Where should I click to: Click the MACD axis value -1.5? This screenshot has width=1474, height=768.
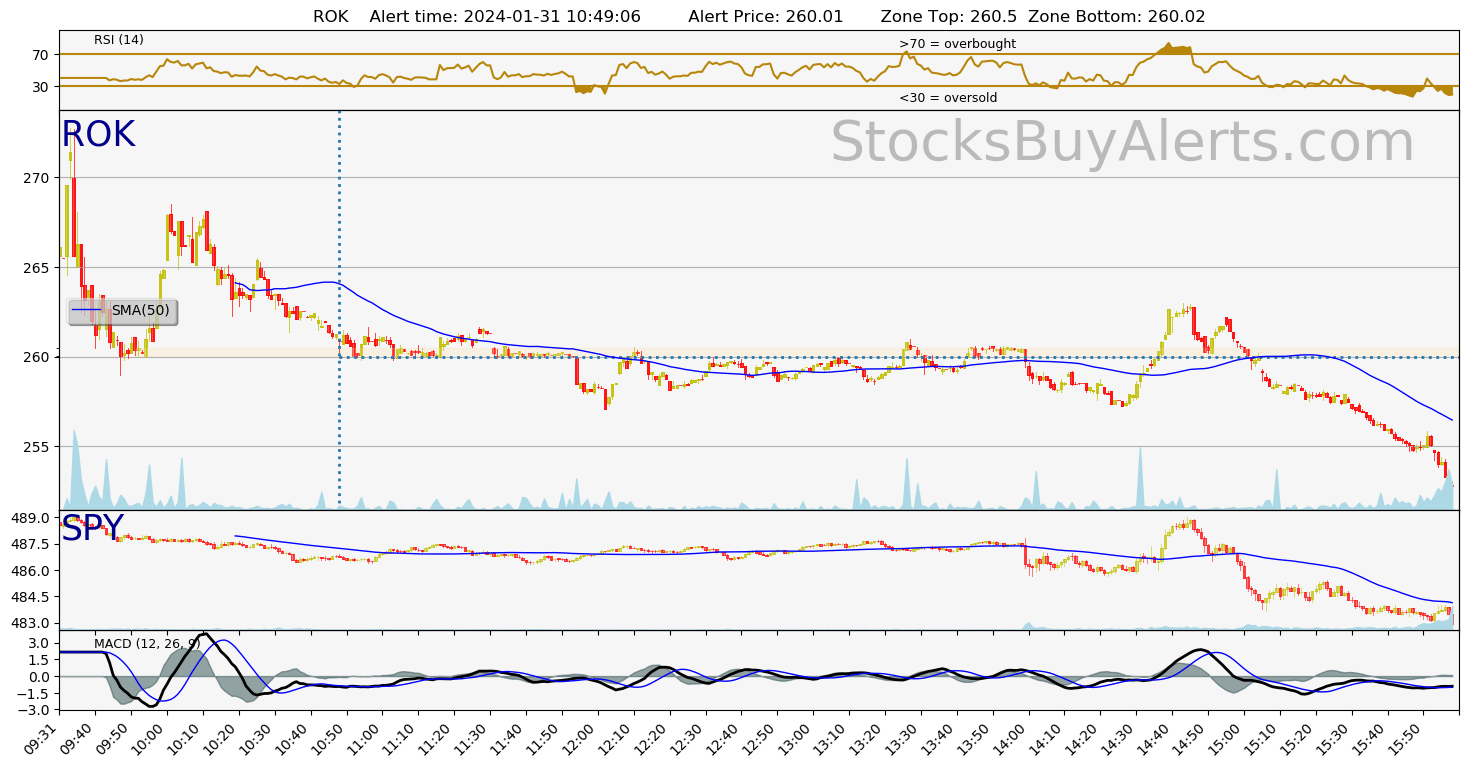[34, 693]
